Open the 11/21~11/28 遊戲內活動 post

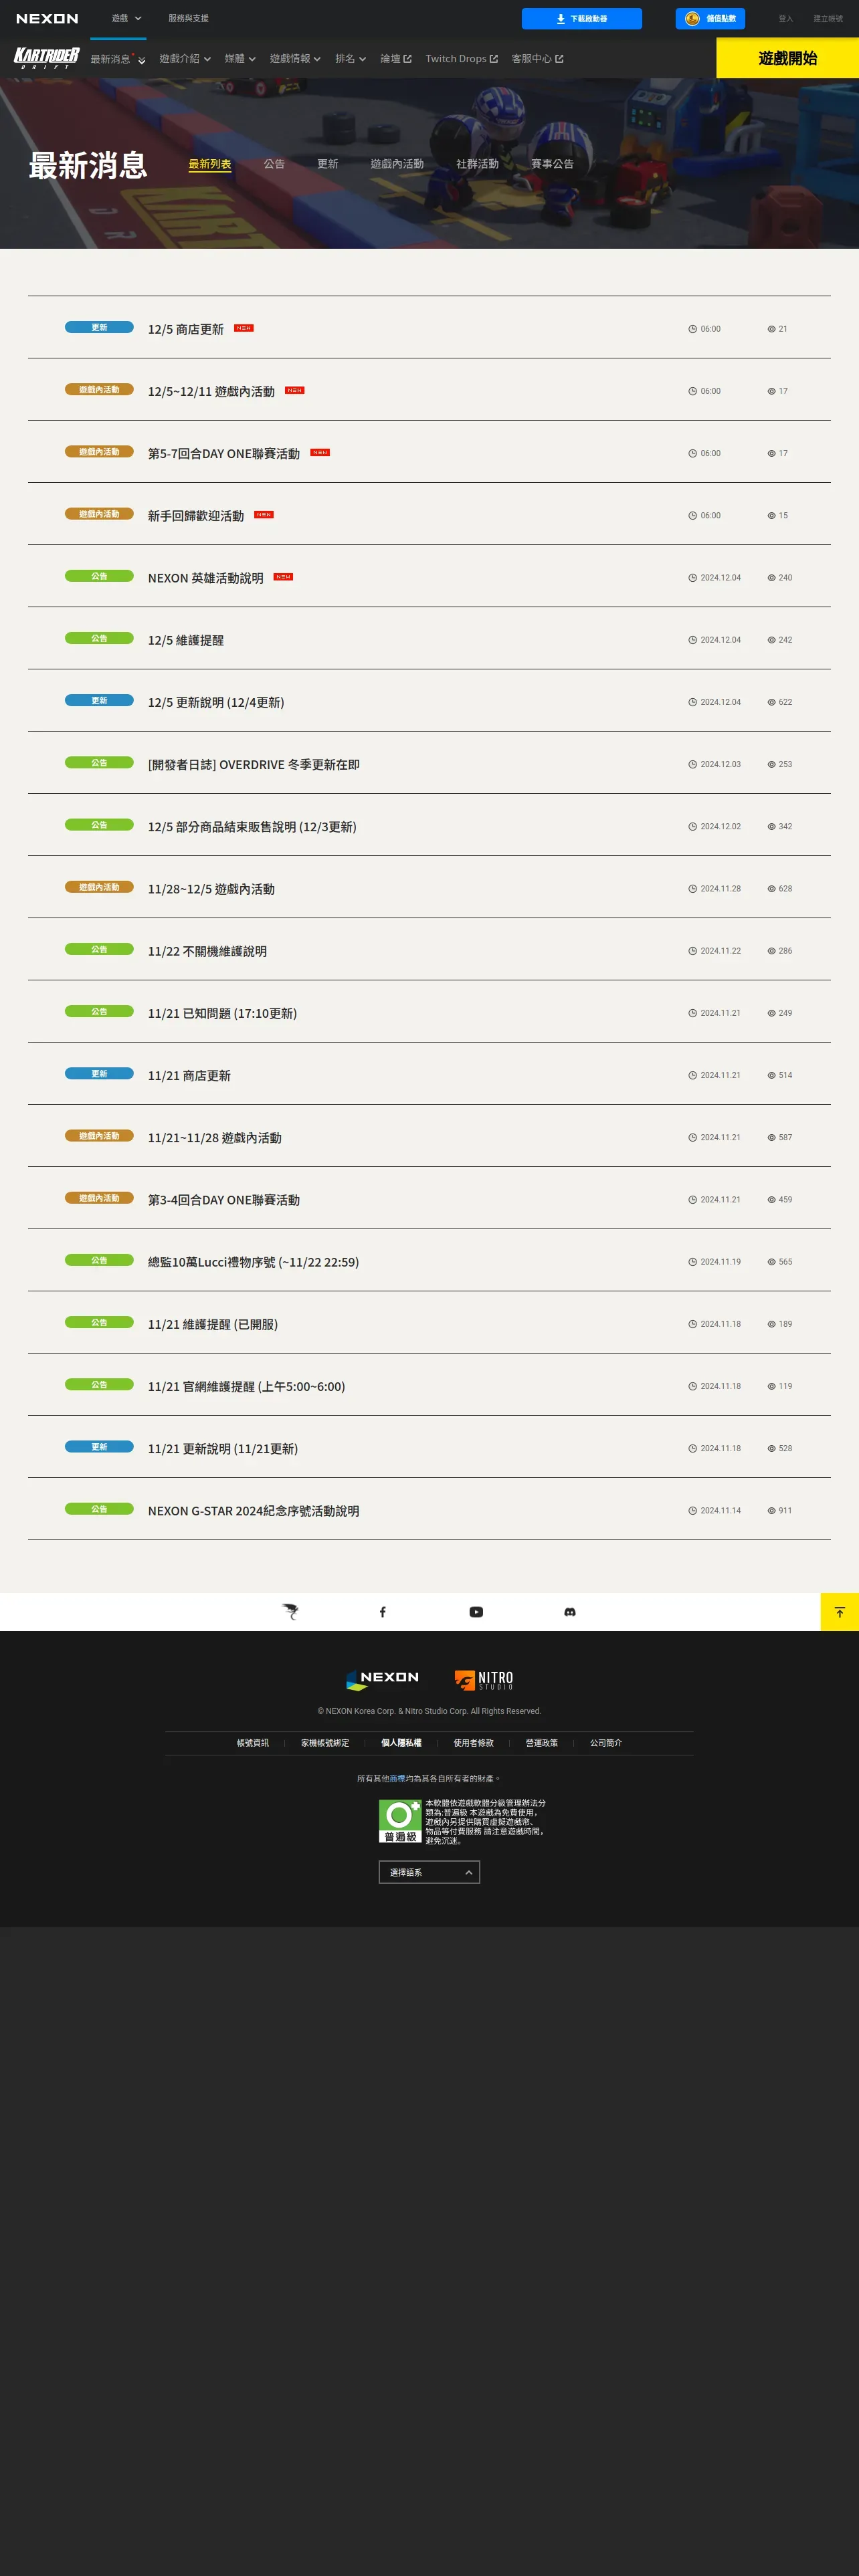pos(215,1138)
